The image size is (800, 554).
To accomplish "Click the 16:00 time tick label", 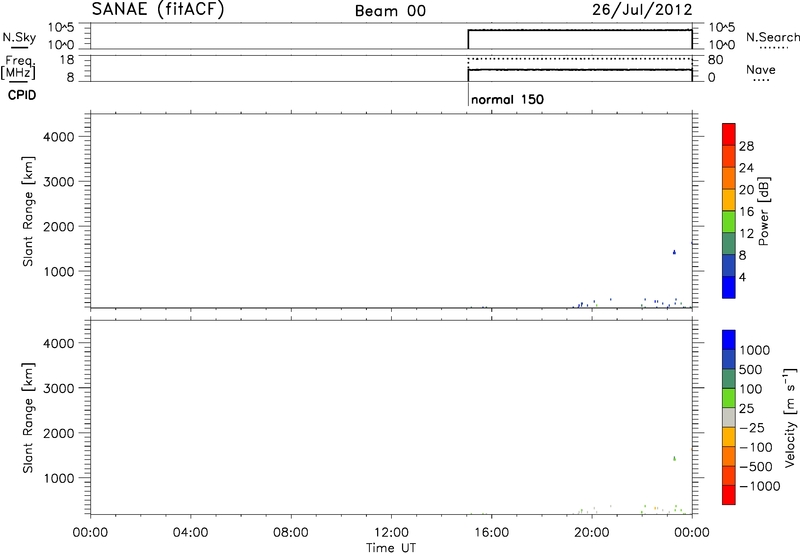I will [x=491, y=533].
